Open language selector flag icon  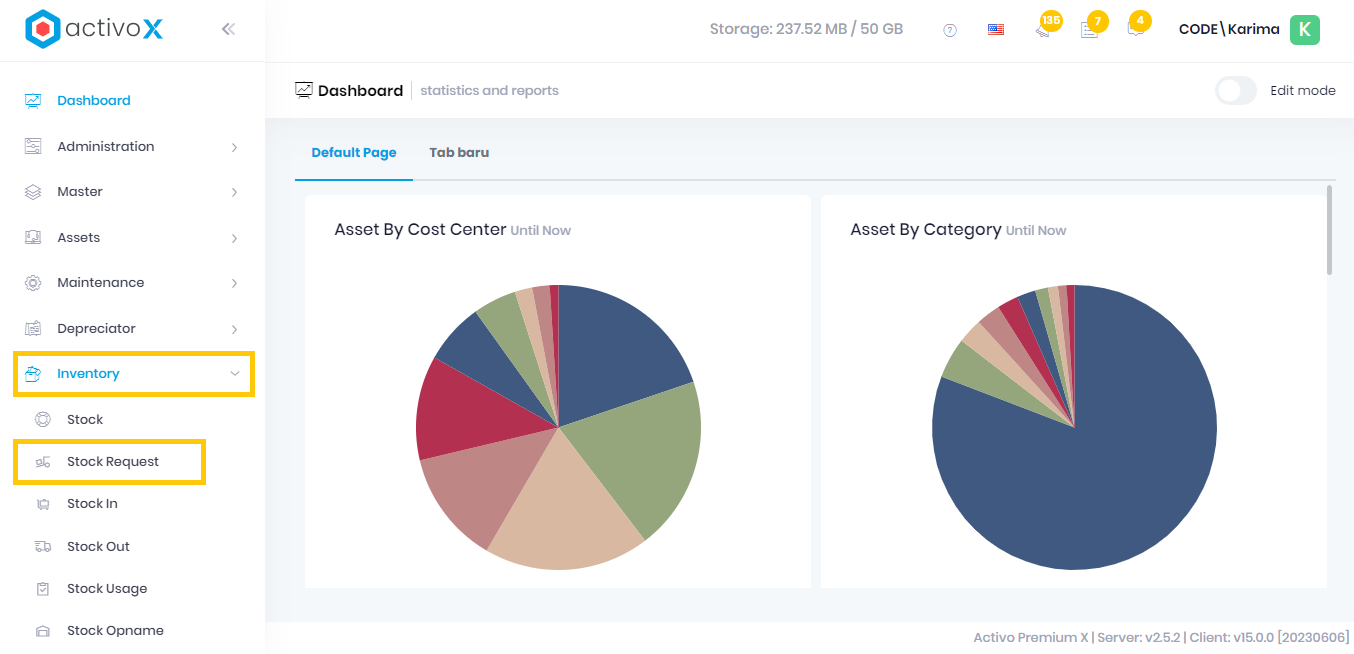coord(995,30)
